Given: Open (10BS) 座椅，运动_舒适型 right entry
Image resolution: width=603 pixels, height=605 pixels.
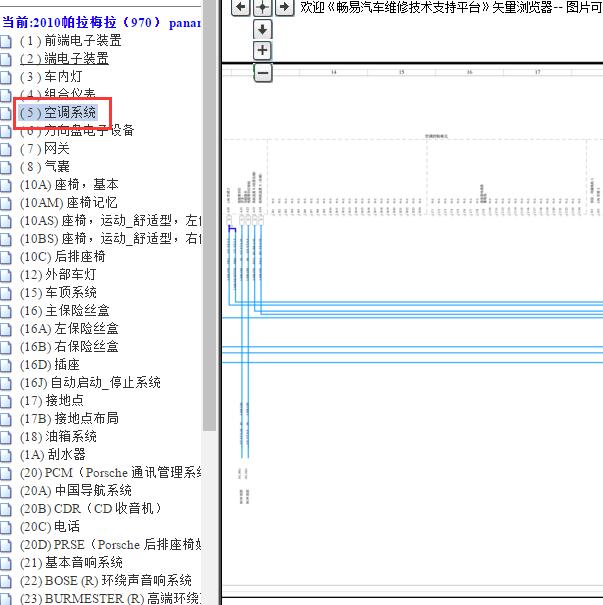Looking at the screenshot, I should (x=110, y=238).
